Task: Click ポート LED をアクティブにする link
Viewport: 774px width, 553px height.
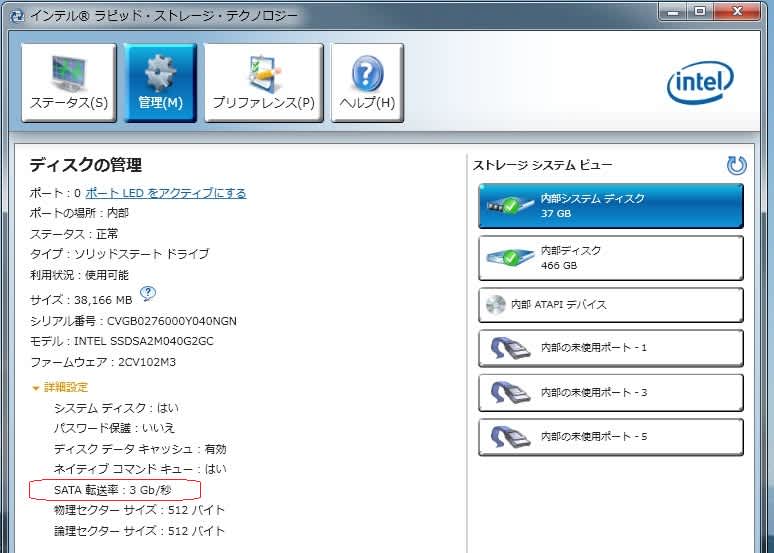Action: tap(166, 193)
